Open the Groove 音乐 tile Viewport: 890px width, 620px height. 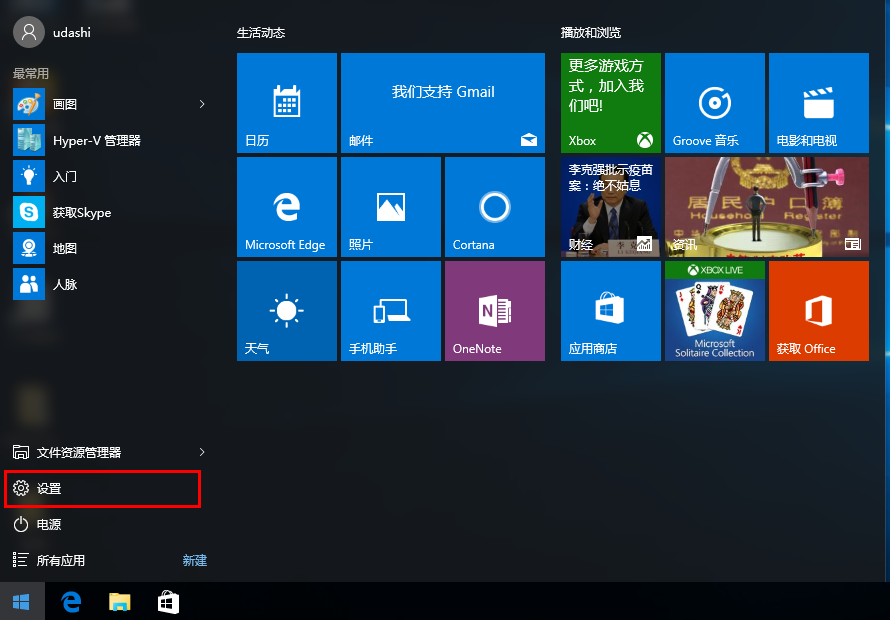[715, 103]
